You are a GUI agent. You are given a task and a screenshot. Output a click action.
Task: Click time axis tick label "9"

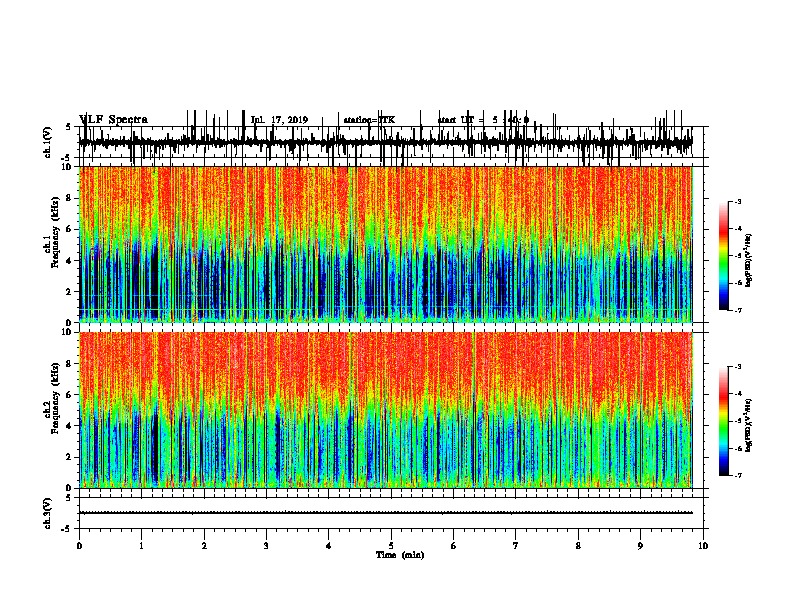(x=640, y=546)
